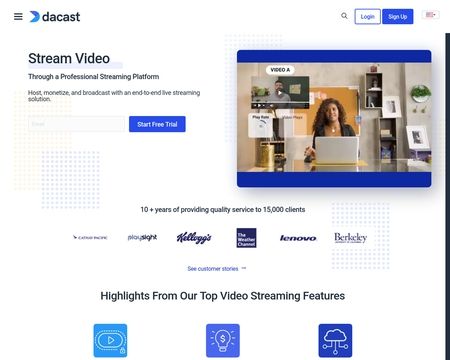Open the search magnifier icon
450x360 pixels.
coord(344,16)
